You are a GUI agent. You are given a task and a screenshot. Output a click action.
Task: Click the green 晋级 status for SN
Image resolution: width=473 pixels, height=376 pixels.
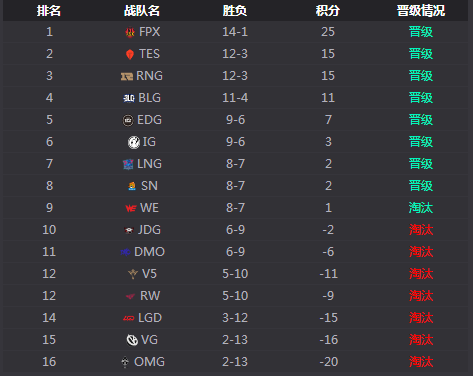click(x=421, y=186)
